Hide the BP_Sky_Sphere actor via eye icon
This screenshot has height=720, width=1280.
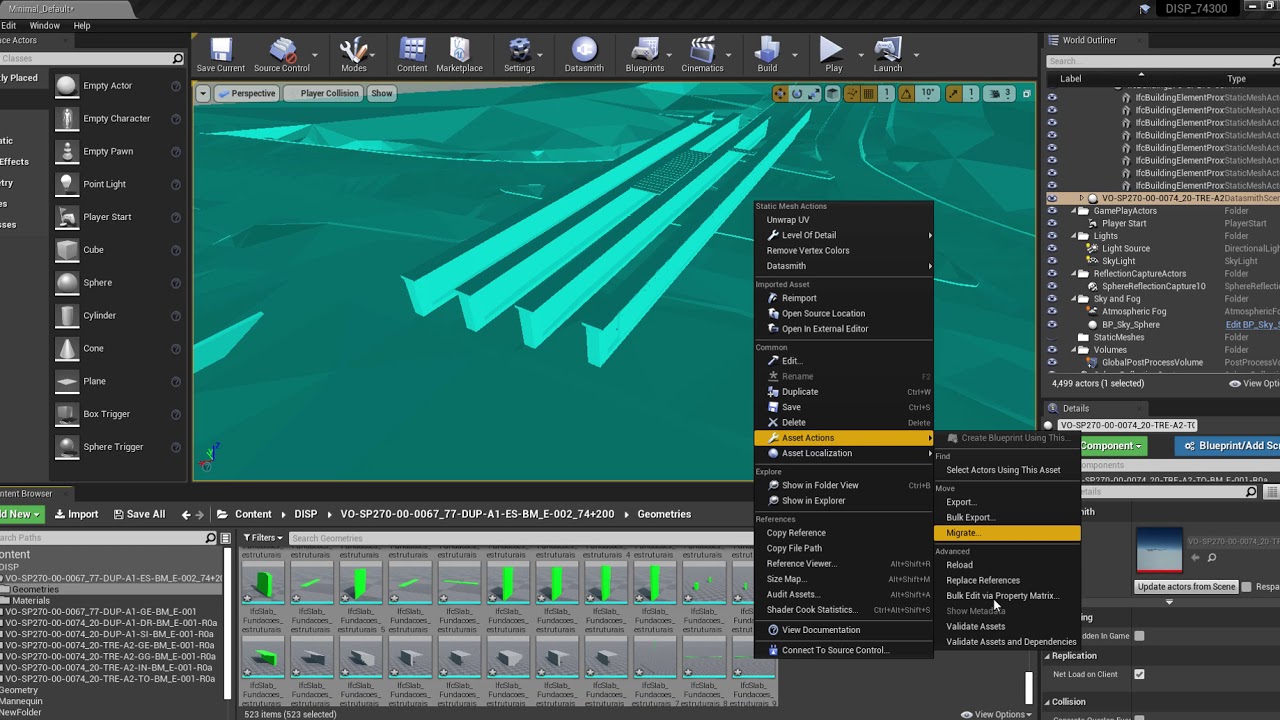click(1051, 325)
